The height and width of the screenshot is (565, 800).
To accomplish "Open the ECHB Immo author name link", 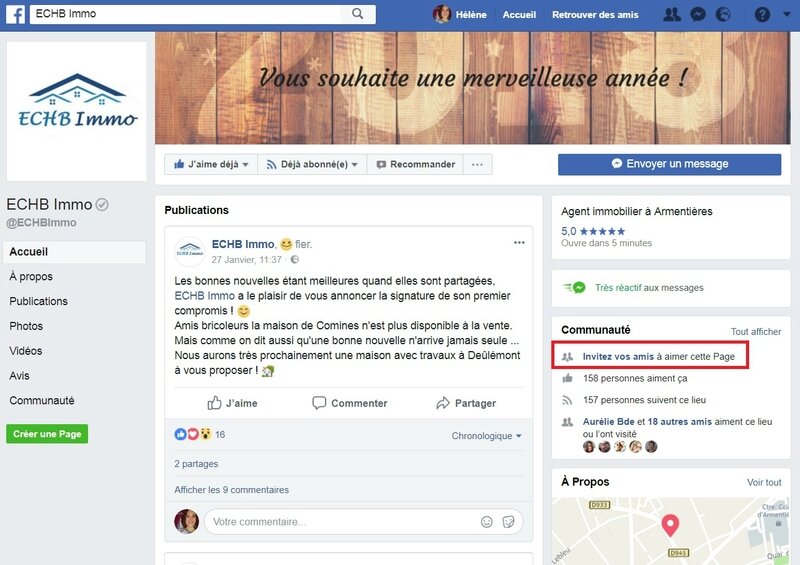I will [x=243, y=244].
